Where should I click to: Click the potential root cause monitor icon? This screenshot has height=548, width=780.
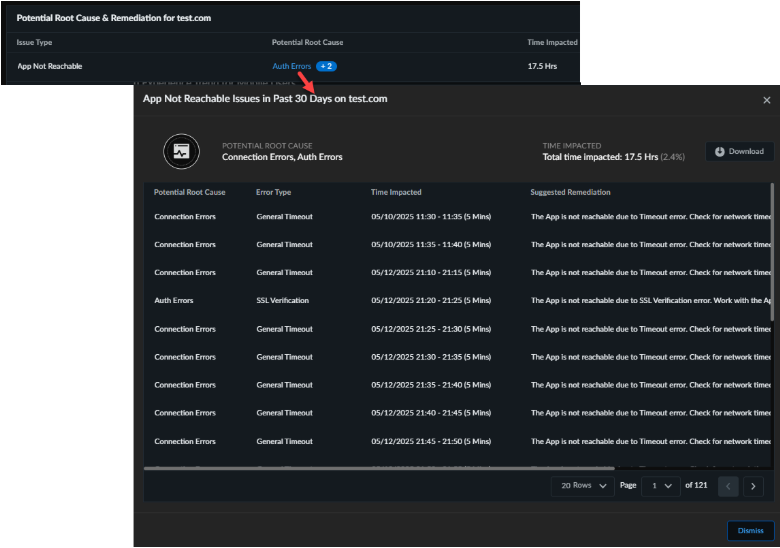(x=181, y=151)
